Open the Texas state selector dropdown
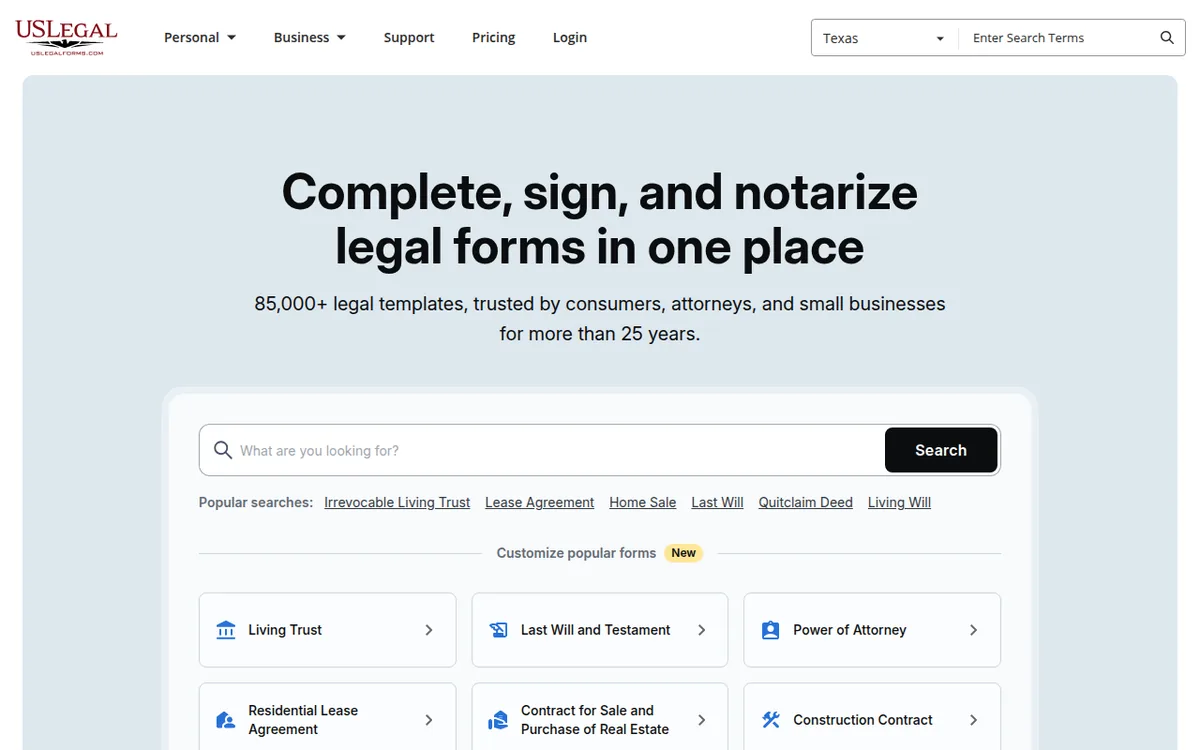 pos(884,38)
